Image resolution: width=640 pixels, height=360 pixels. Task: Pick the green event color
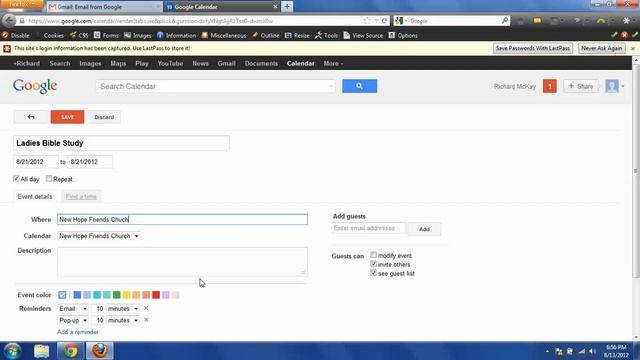(117, 295)
